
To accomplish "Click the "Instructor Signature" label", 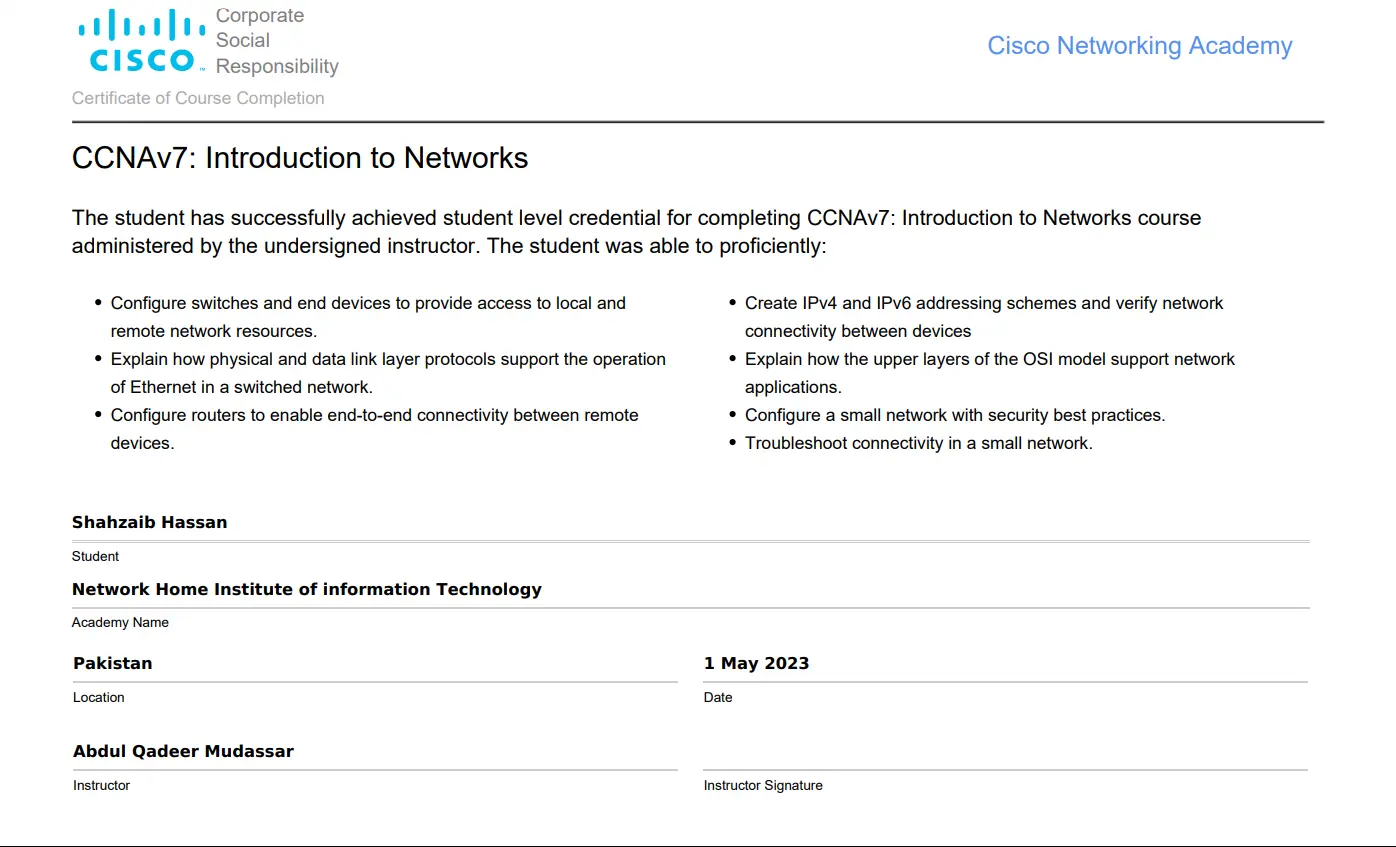I will pyautogui.click(x=763, y=785).
